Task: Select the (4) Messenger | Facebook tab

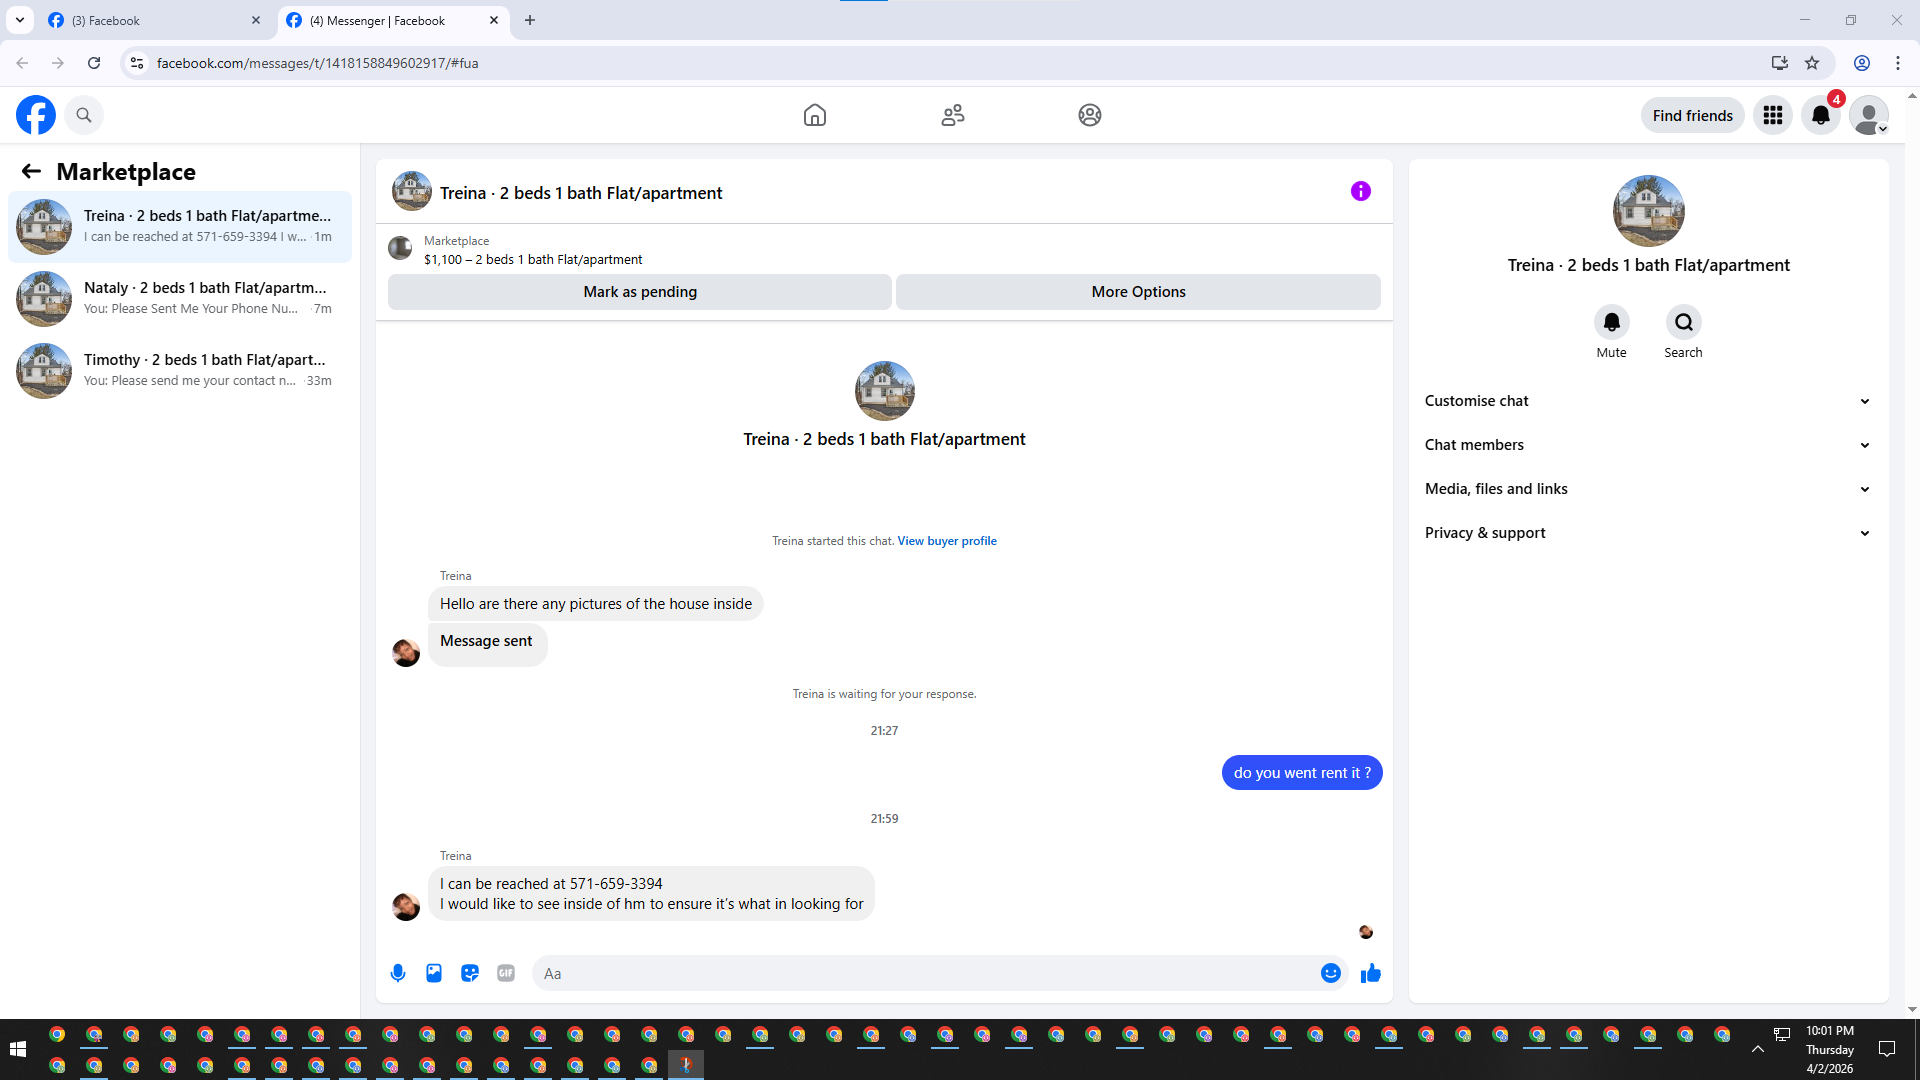Action: click(393, 20)
